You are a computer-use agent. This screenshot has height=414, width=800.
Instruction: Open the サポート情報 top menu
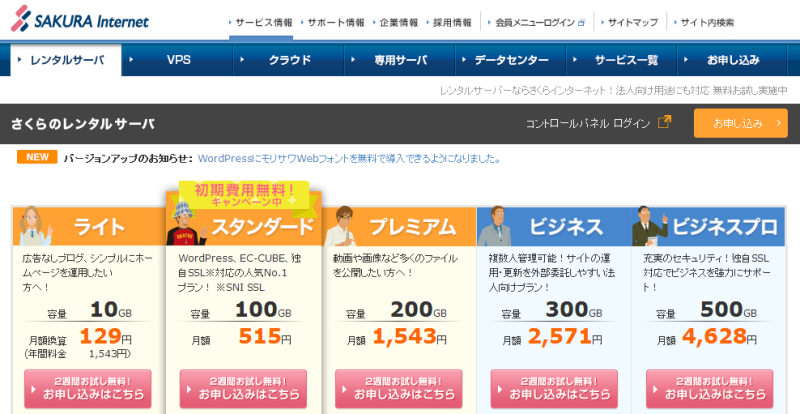pos(335,22)
